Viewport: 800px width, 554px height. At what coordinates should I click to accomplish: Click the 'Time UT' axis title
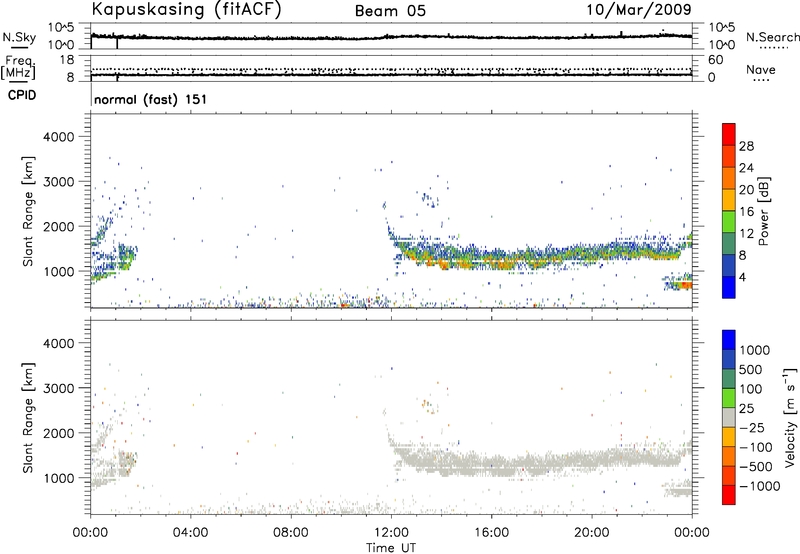391,548
